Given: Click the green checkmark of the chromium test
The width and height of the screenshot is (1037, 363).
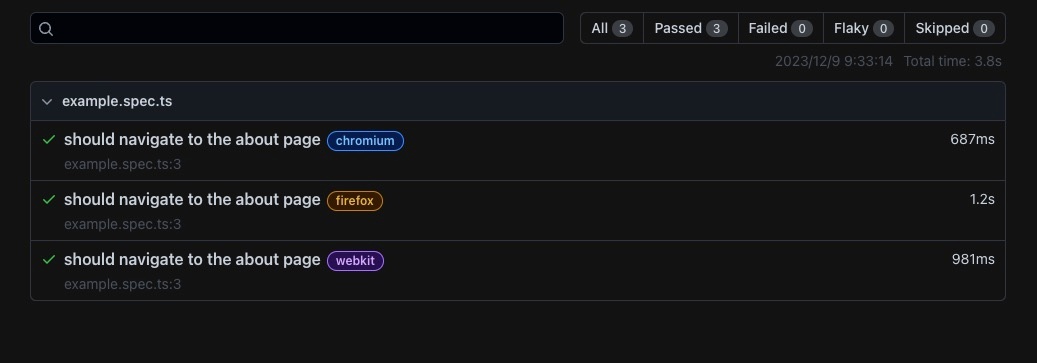Looking at the screenshot, I should tap(48, 140).
